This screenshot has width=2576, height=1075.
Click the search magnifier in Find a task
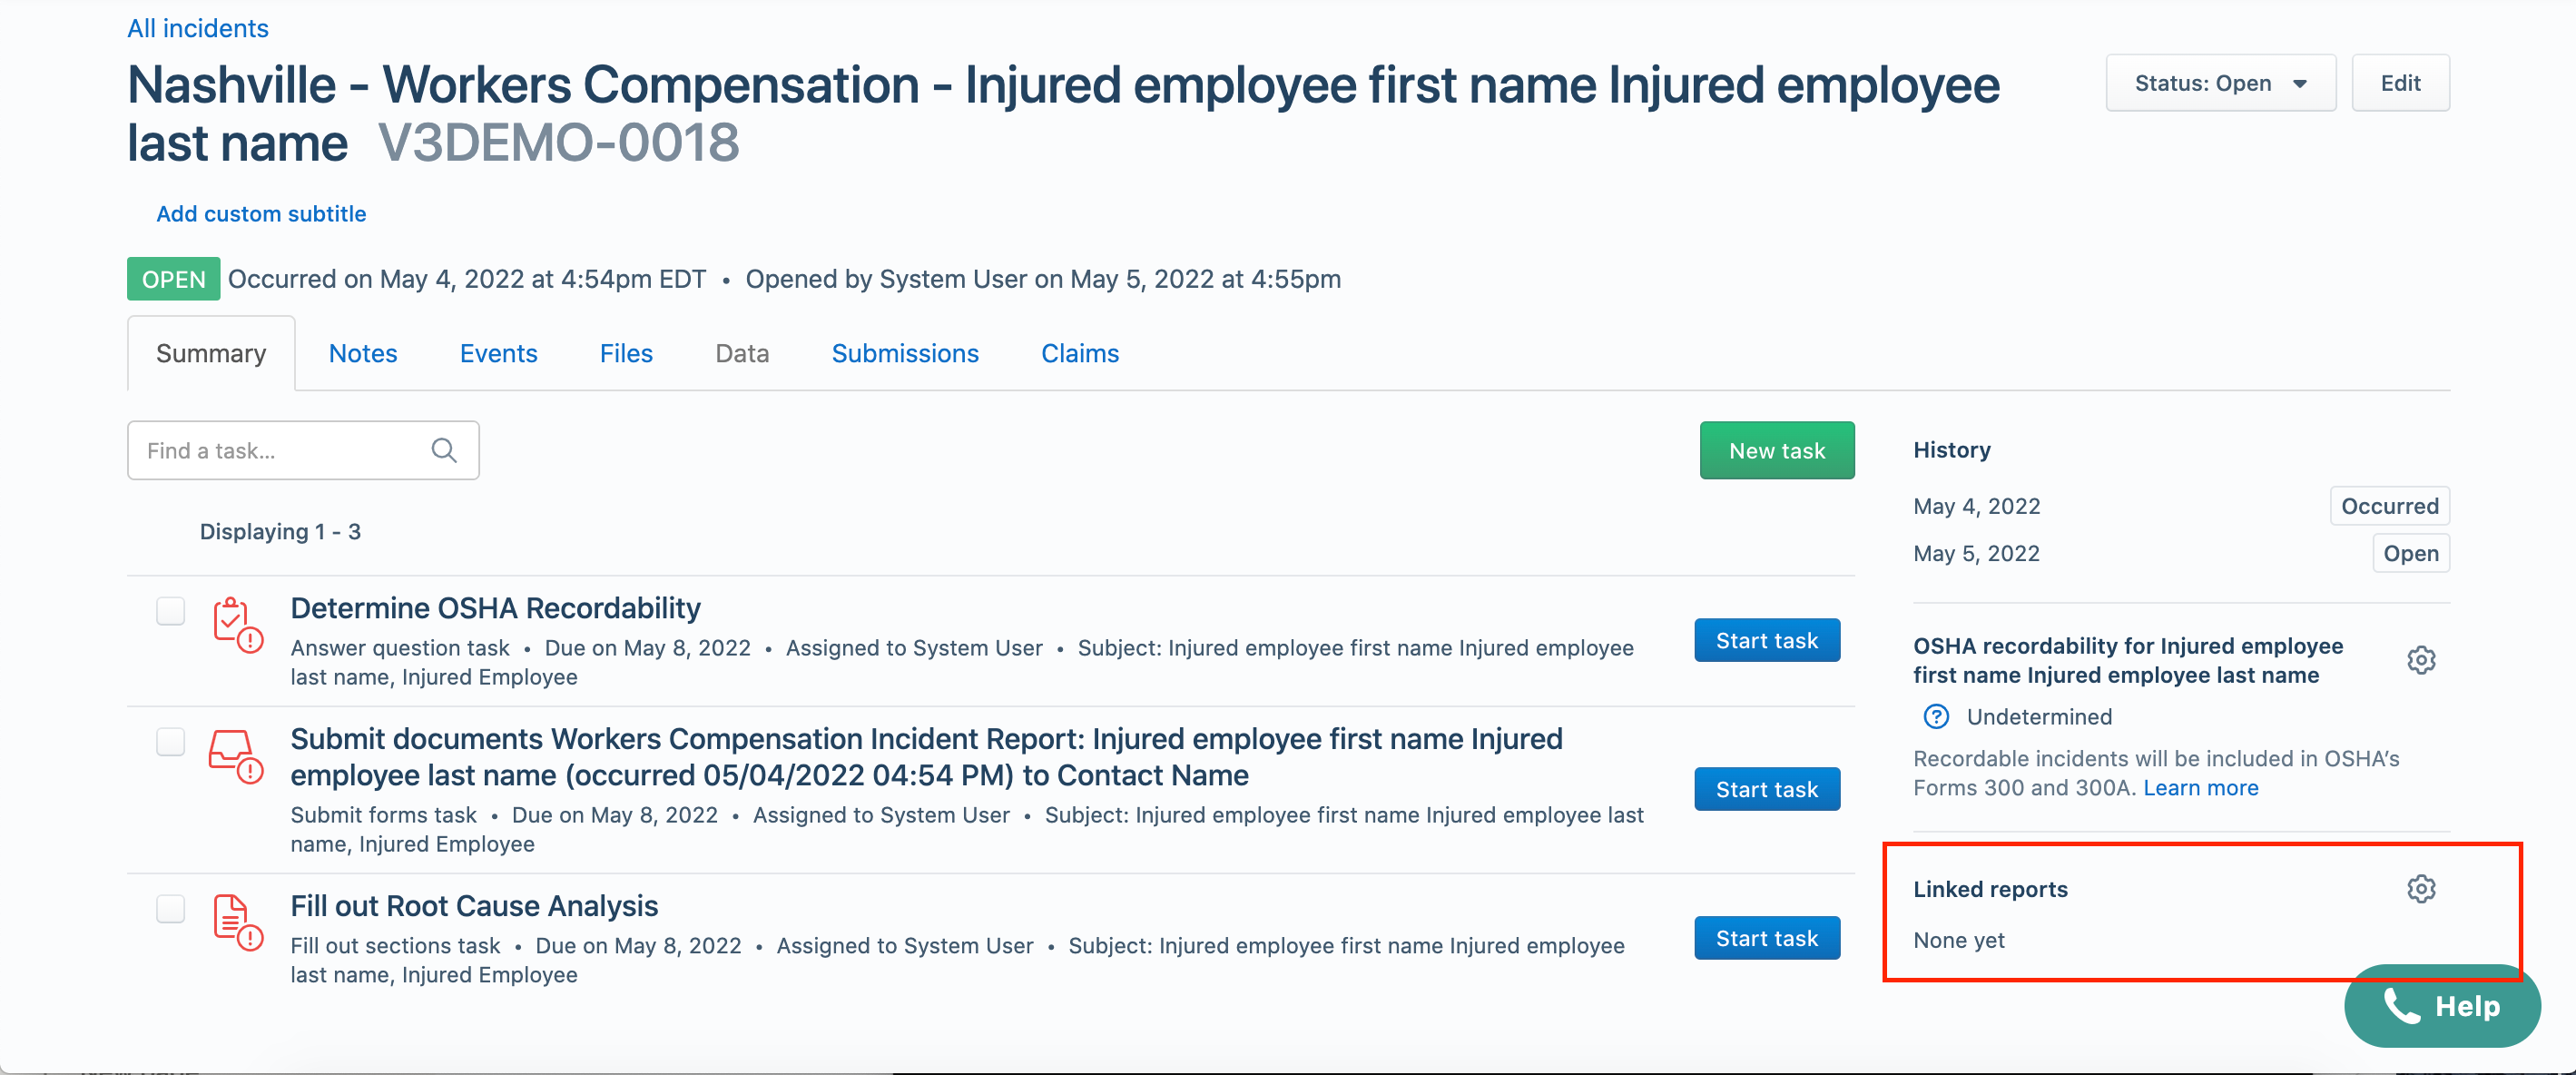[x=444, y=451]
